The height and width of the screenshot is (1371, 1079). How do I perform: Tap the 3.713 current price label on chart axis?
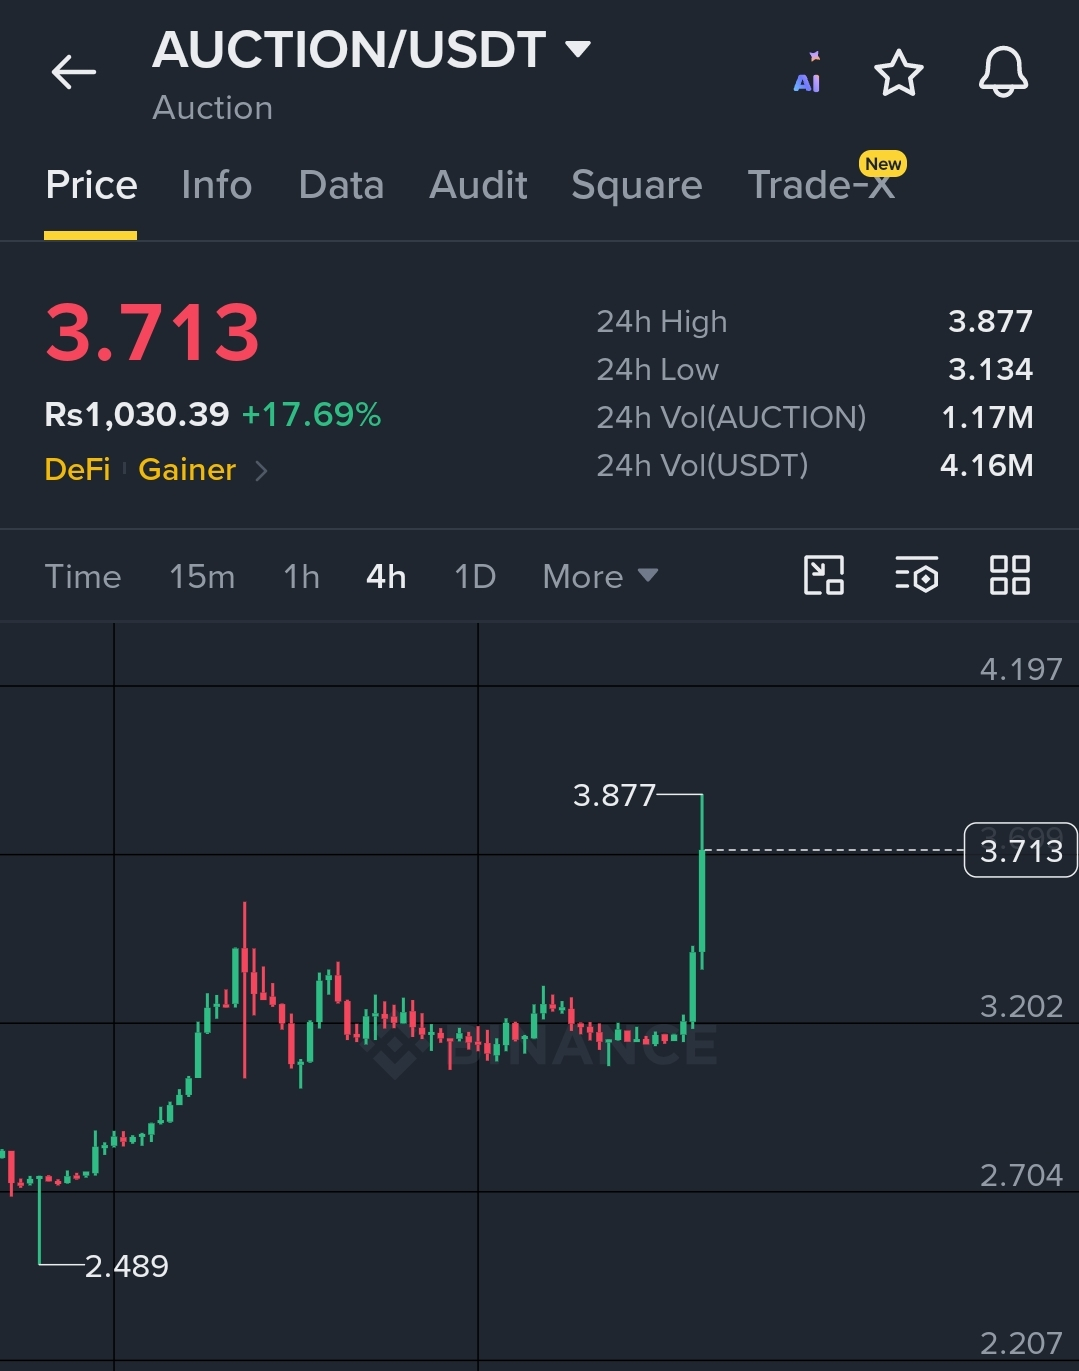(x=1020, y=850)
